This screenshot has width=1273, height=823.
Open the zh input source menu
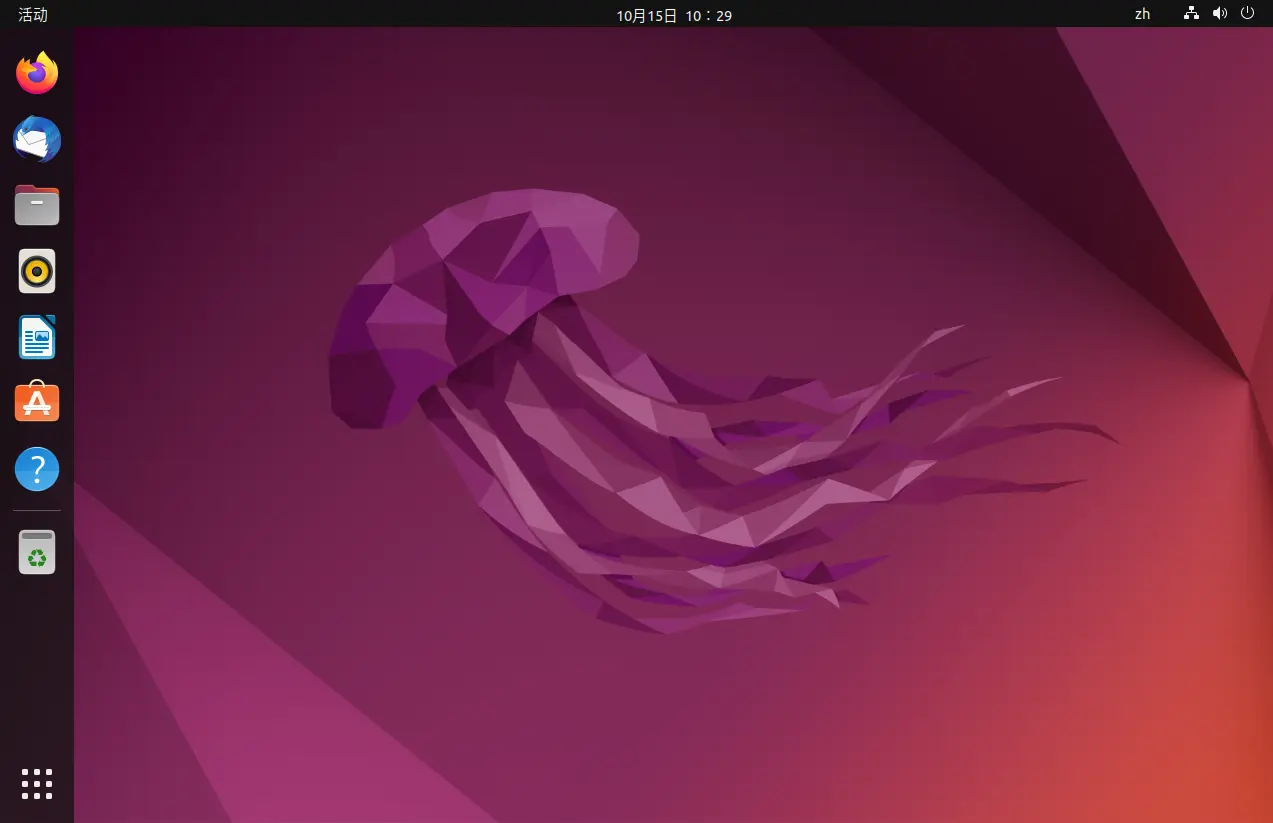(1142, 15)
